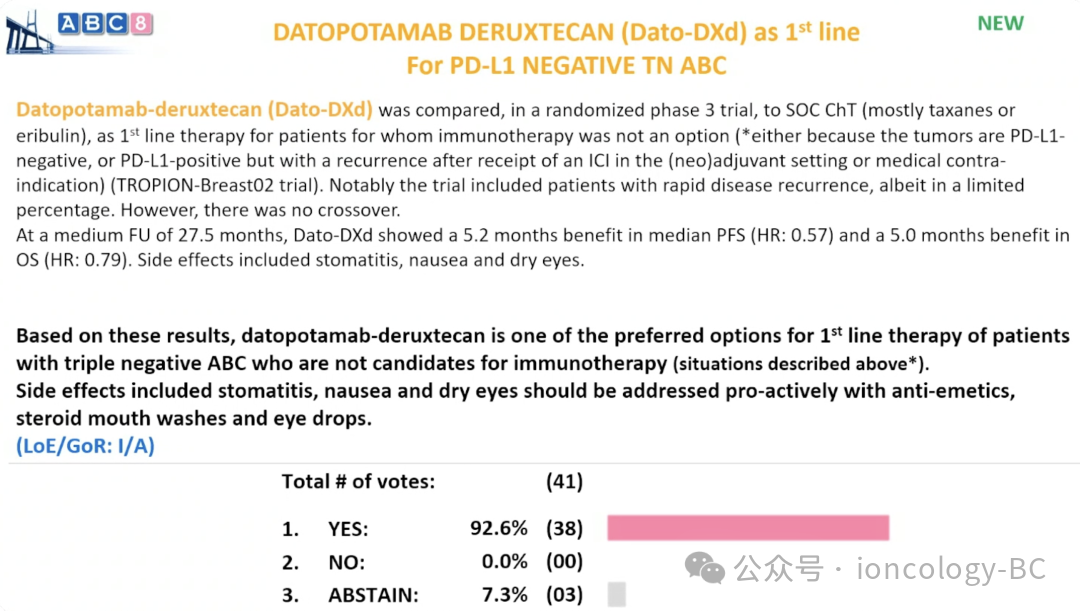This screenshot has height=611, width=1080.
Task: Click the ABC8 logo in the corner
Action: coord(107,24)
